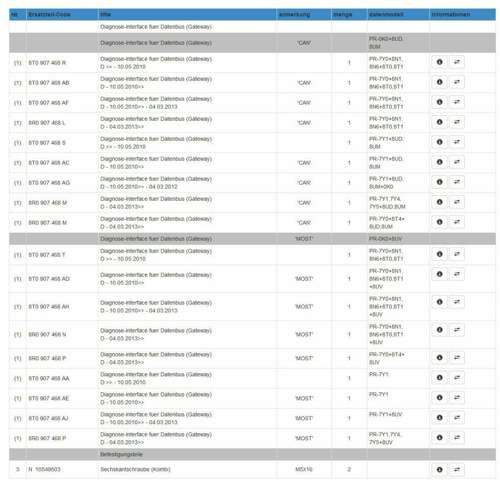
Task: Show info for part 8T0 907 468 AA
Action: (439, 378)
